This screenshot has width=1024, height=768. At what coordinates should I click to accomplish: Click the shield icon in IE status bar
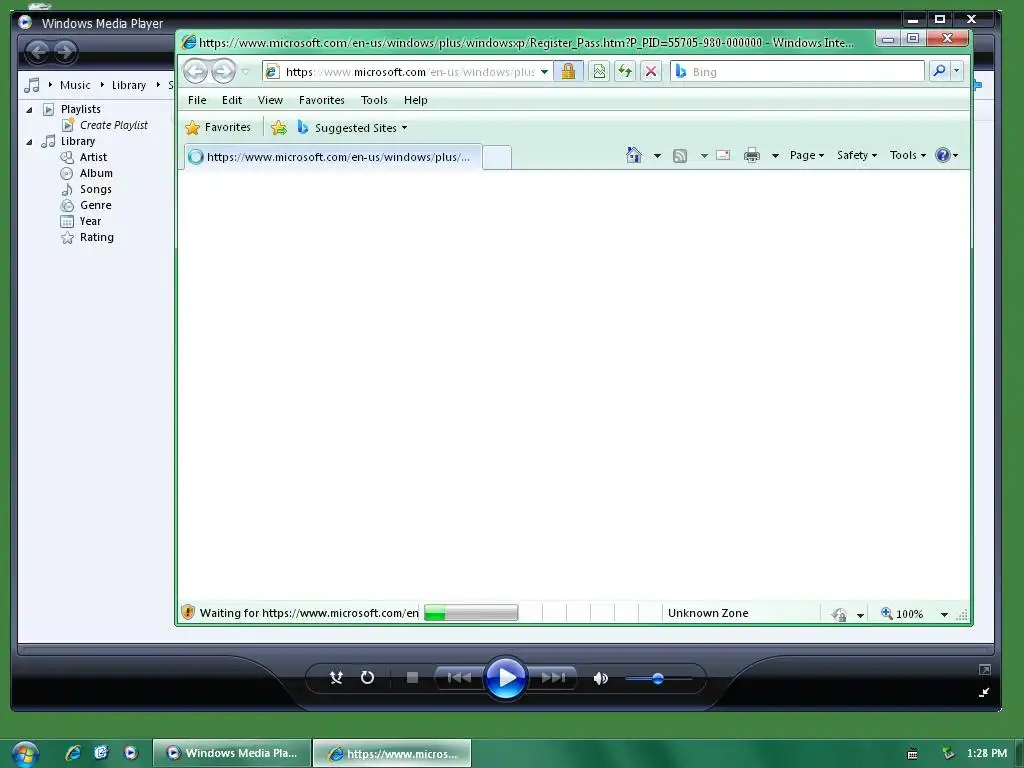[188, 613]
